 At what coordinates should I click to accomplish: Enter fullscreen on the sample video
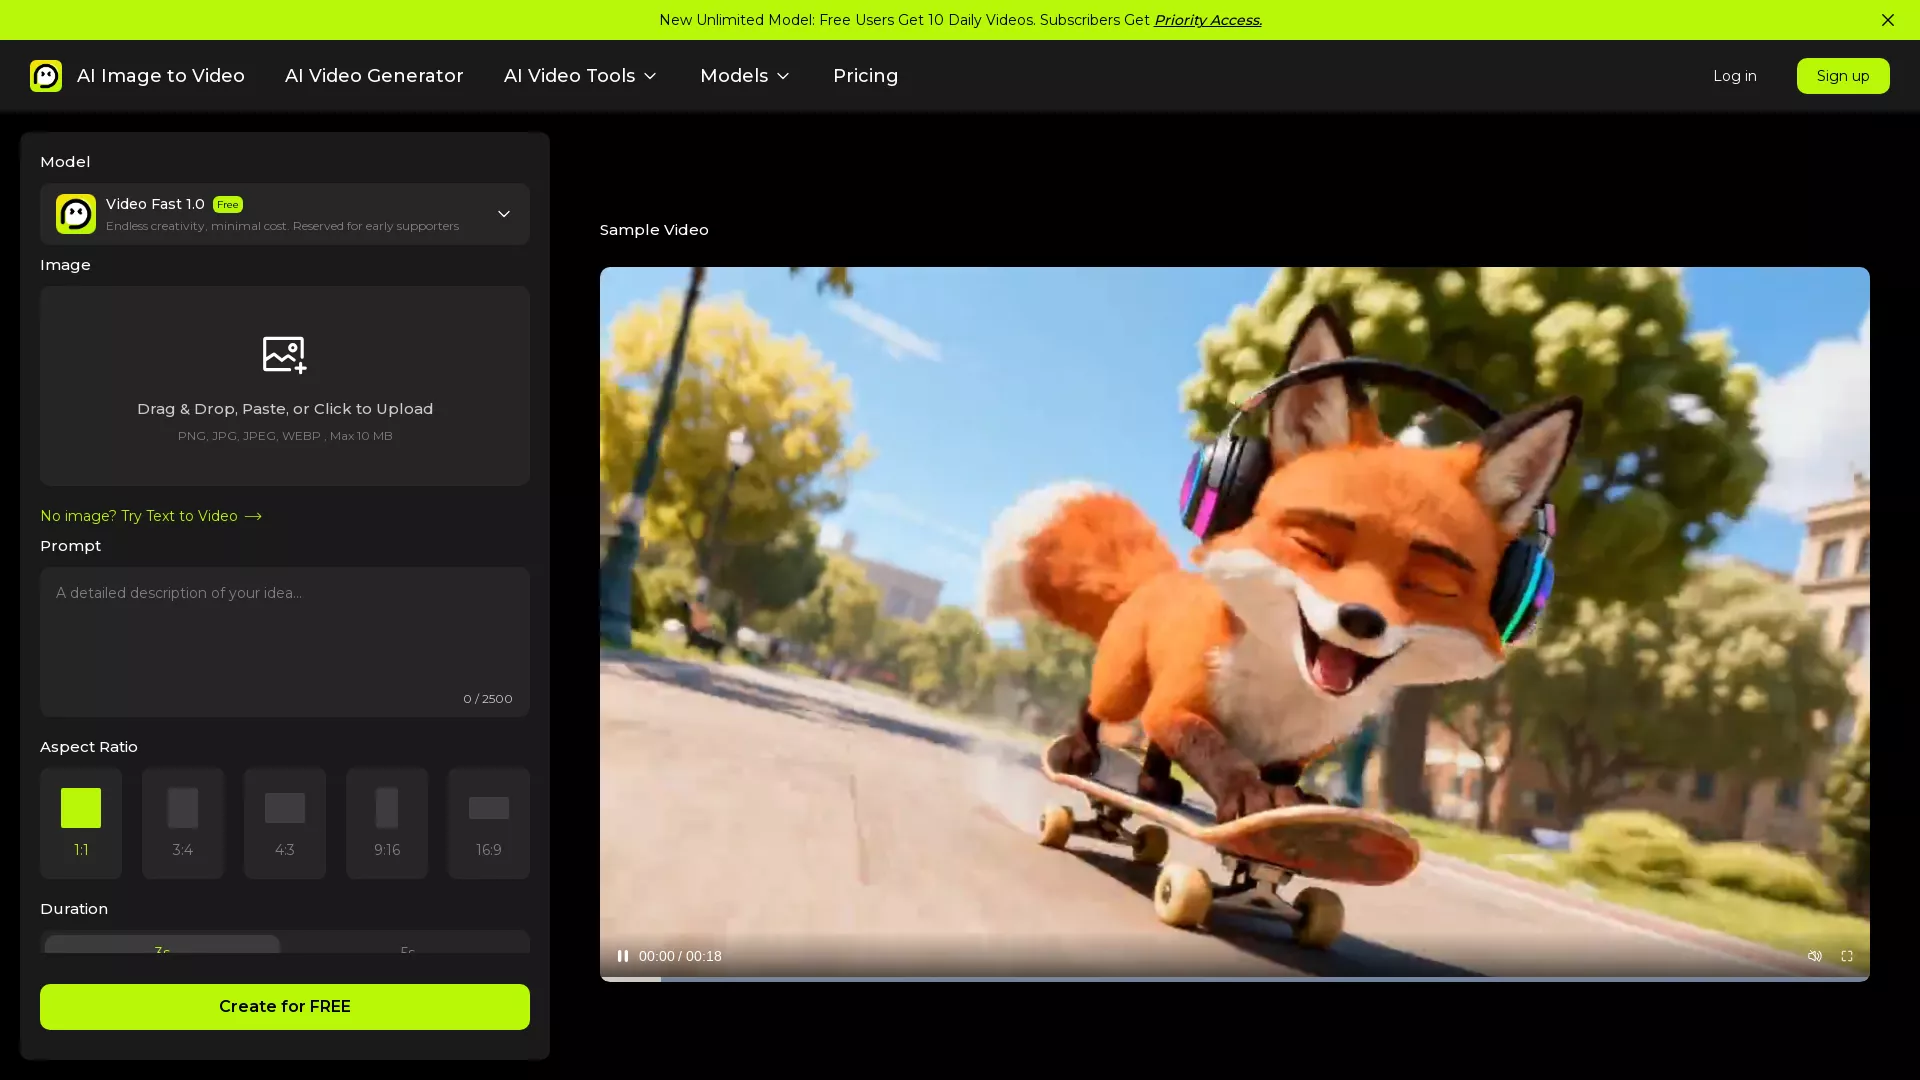click(1847, 956)
